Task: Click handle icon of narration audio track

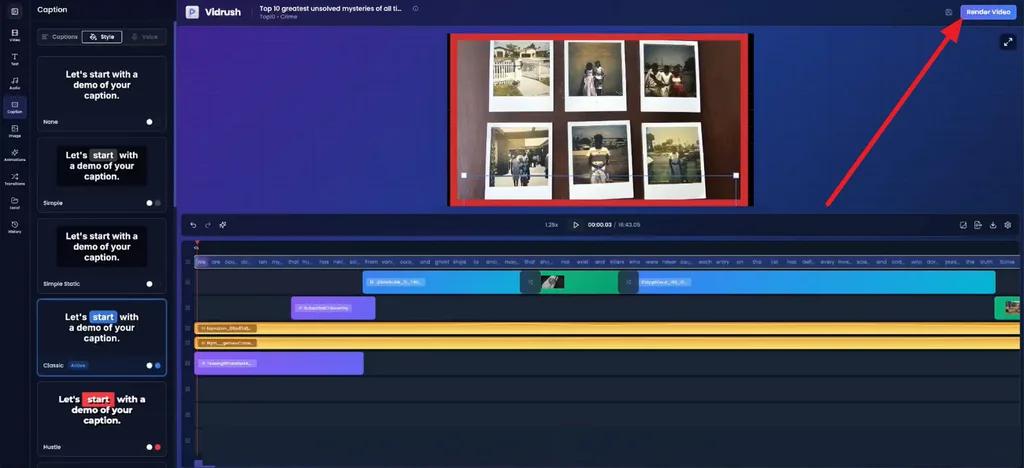Action: coord(187,328)
